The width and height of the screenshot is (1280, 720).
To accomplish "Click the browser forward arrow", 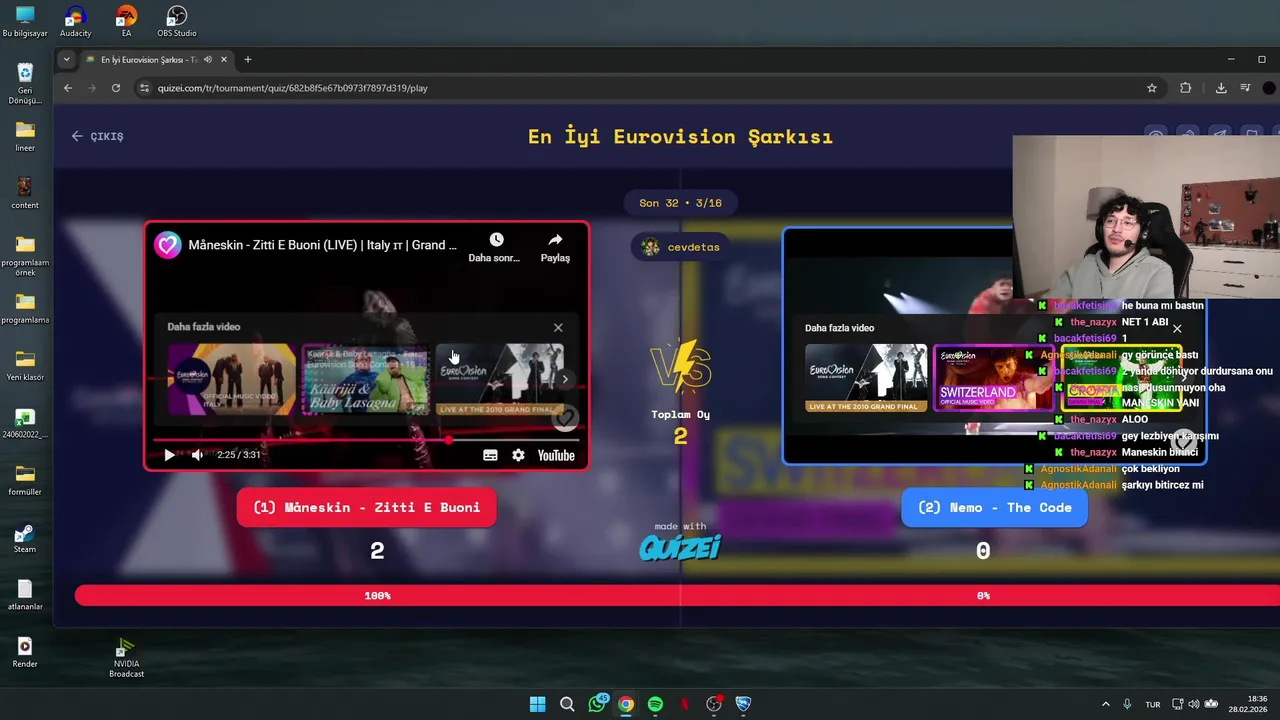I will [92, 88].
